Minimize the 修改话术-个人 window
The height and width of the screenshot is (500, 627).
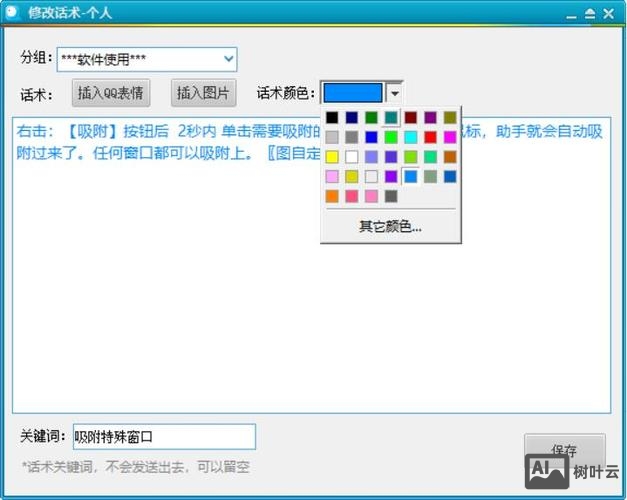coord(571,15)
